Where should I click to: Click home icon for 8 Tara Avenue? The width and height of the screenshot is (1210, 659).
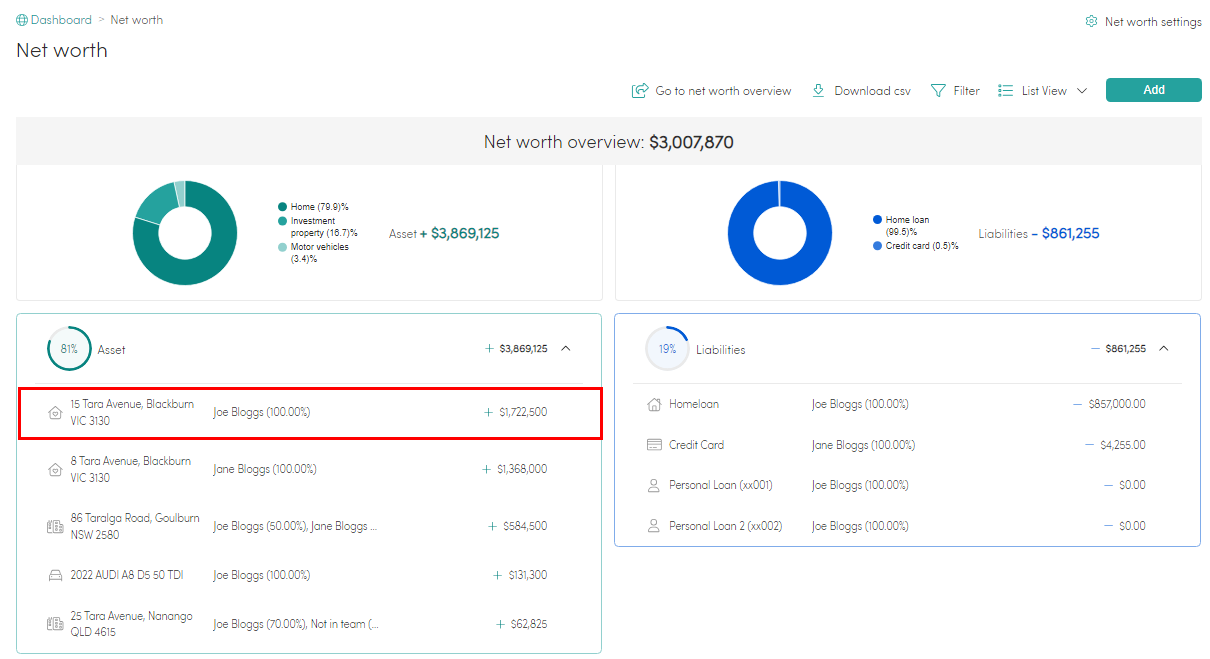[55, 469]
